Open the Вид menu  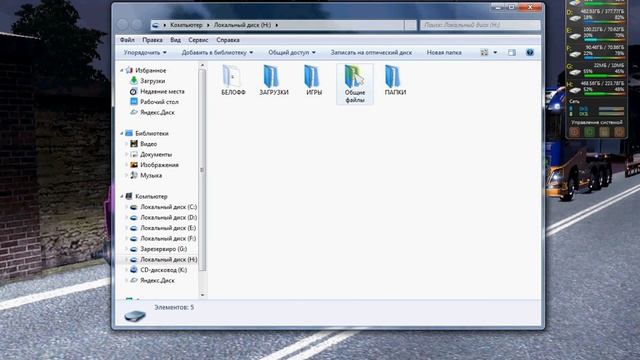point(176,40)
